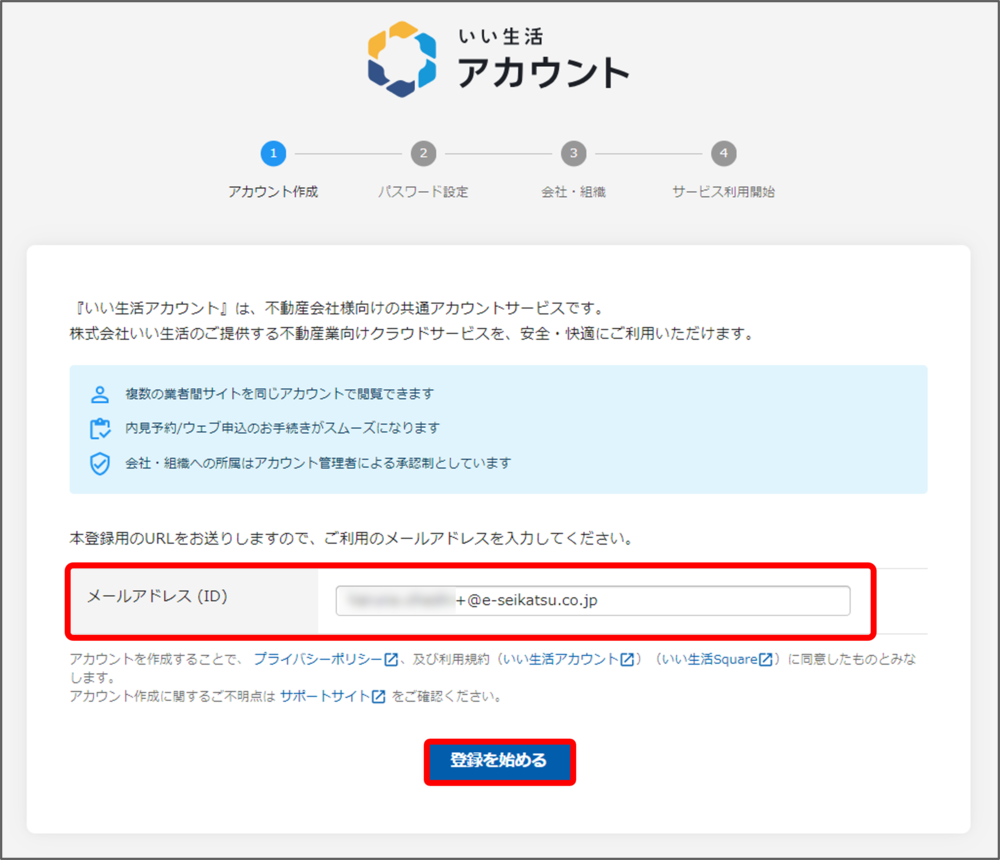Open the プライバシーポリシー link
This screenshot has width=1000, height=860.
(x=318, y=659)
